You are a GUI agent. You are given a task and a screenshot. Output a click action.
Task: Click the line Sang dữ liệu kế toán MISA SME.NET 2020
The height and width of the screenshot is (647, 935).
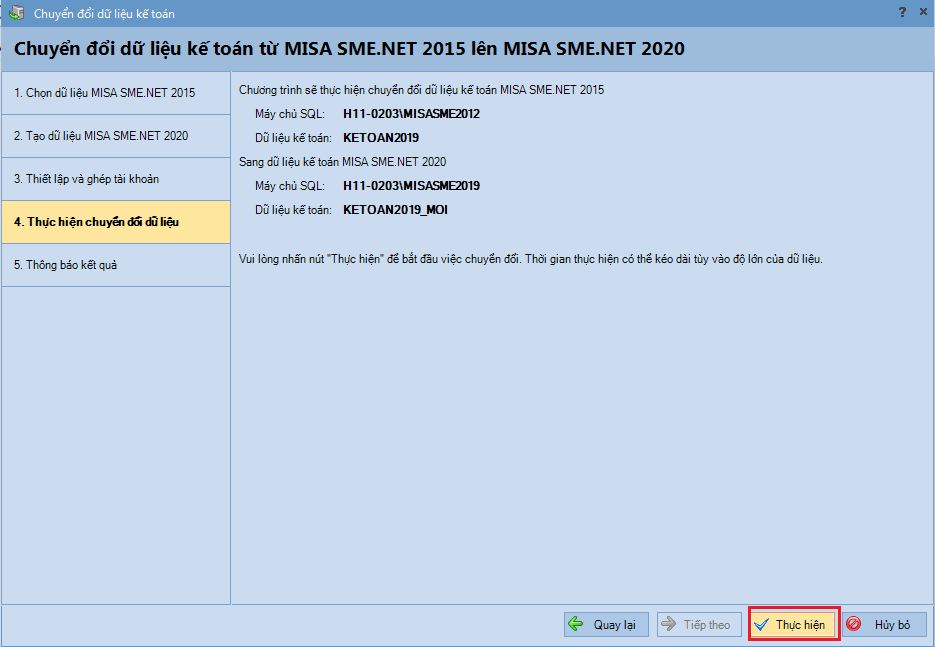342,162
